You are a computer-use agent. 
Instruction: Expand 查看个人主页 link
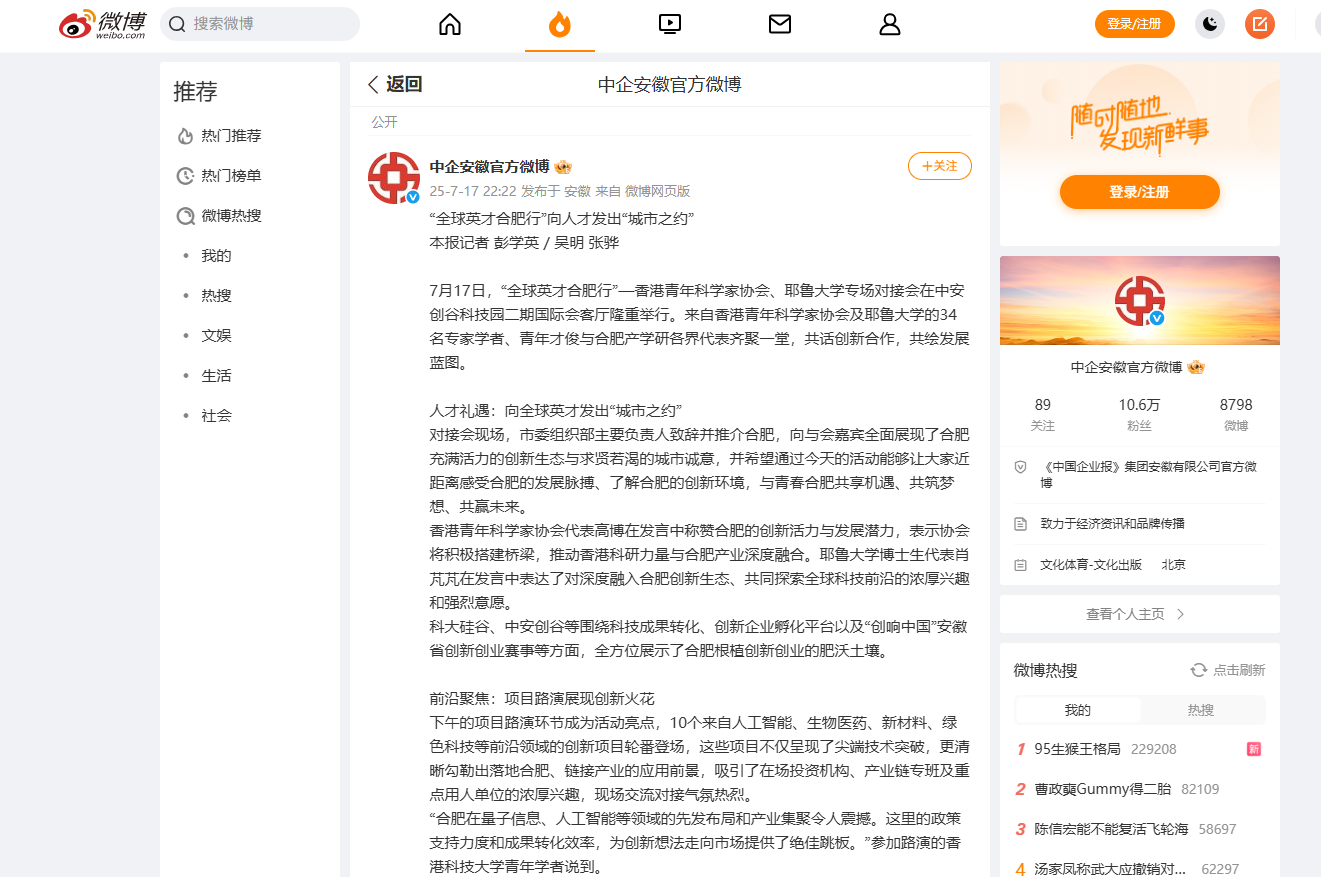tap(1140, 614)
